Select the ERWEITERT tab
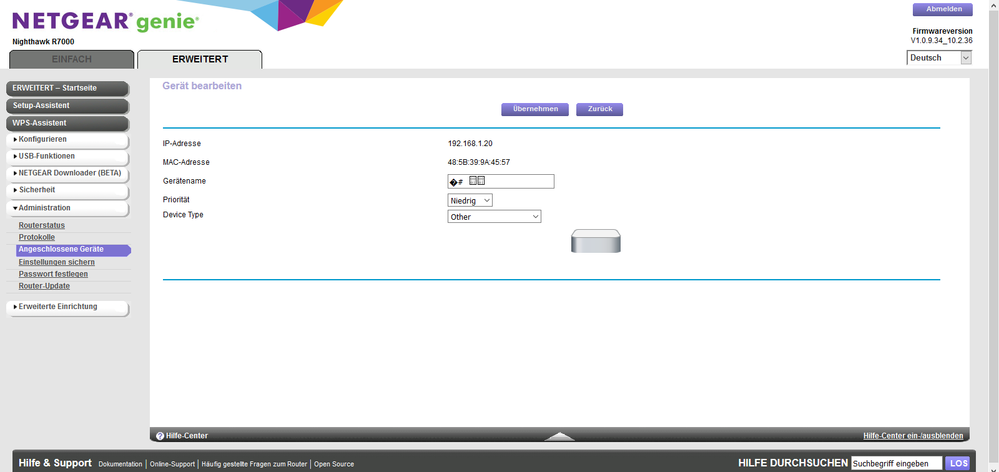The width and height of the screenshot is (999, 472). point(199,59)
